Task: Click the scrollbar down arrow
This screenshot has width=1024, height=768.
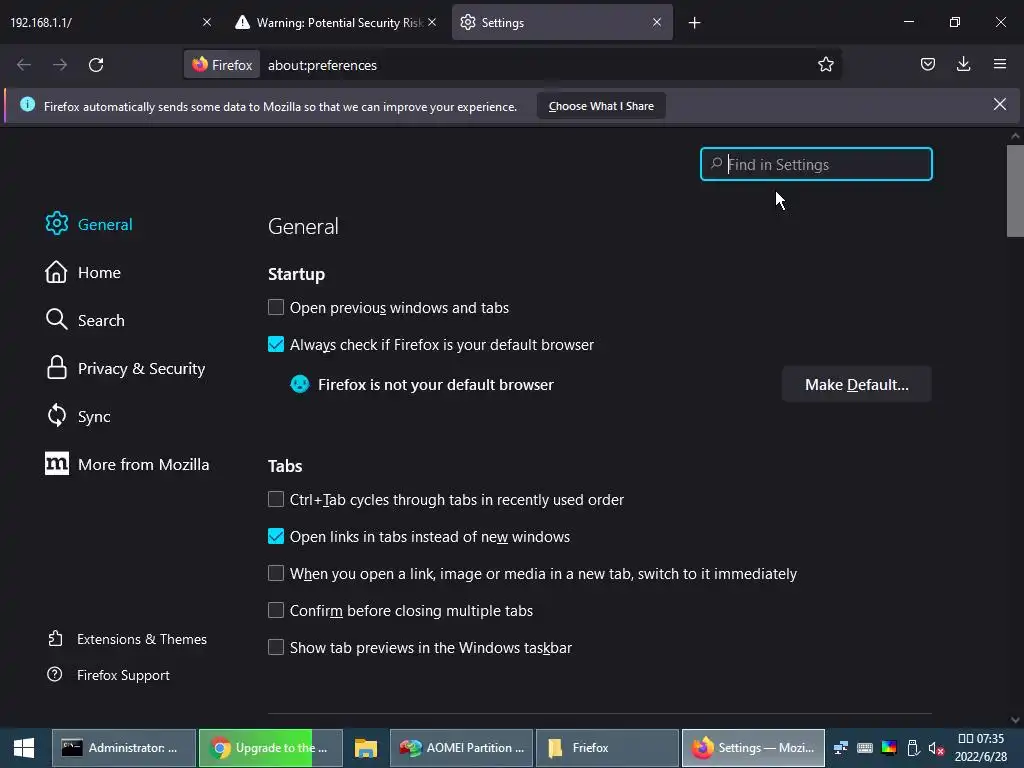Action: 1014,720
